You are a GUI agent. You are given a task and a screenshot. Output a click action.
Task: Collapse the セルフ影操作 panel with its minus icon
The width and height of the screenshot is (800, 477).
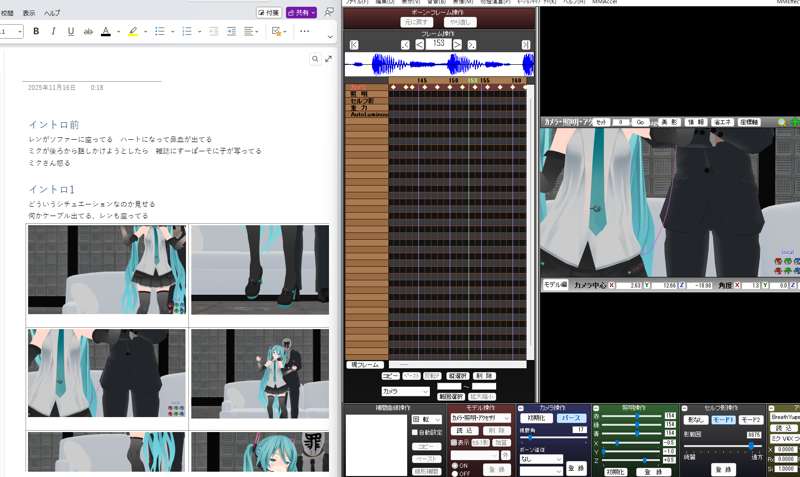coord(684,408)
